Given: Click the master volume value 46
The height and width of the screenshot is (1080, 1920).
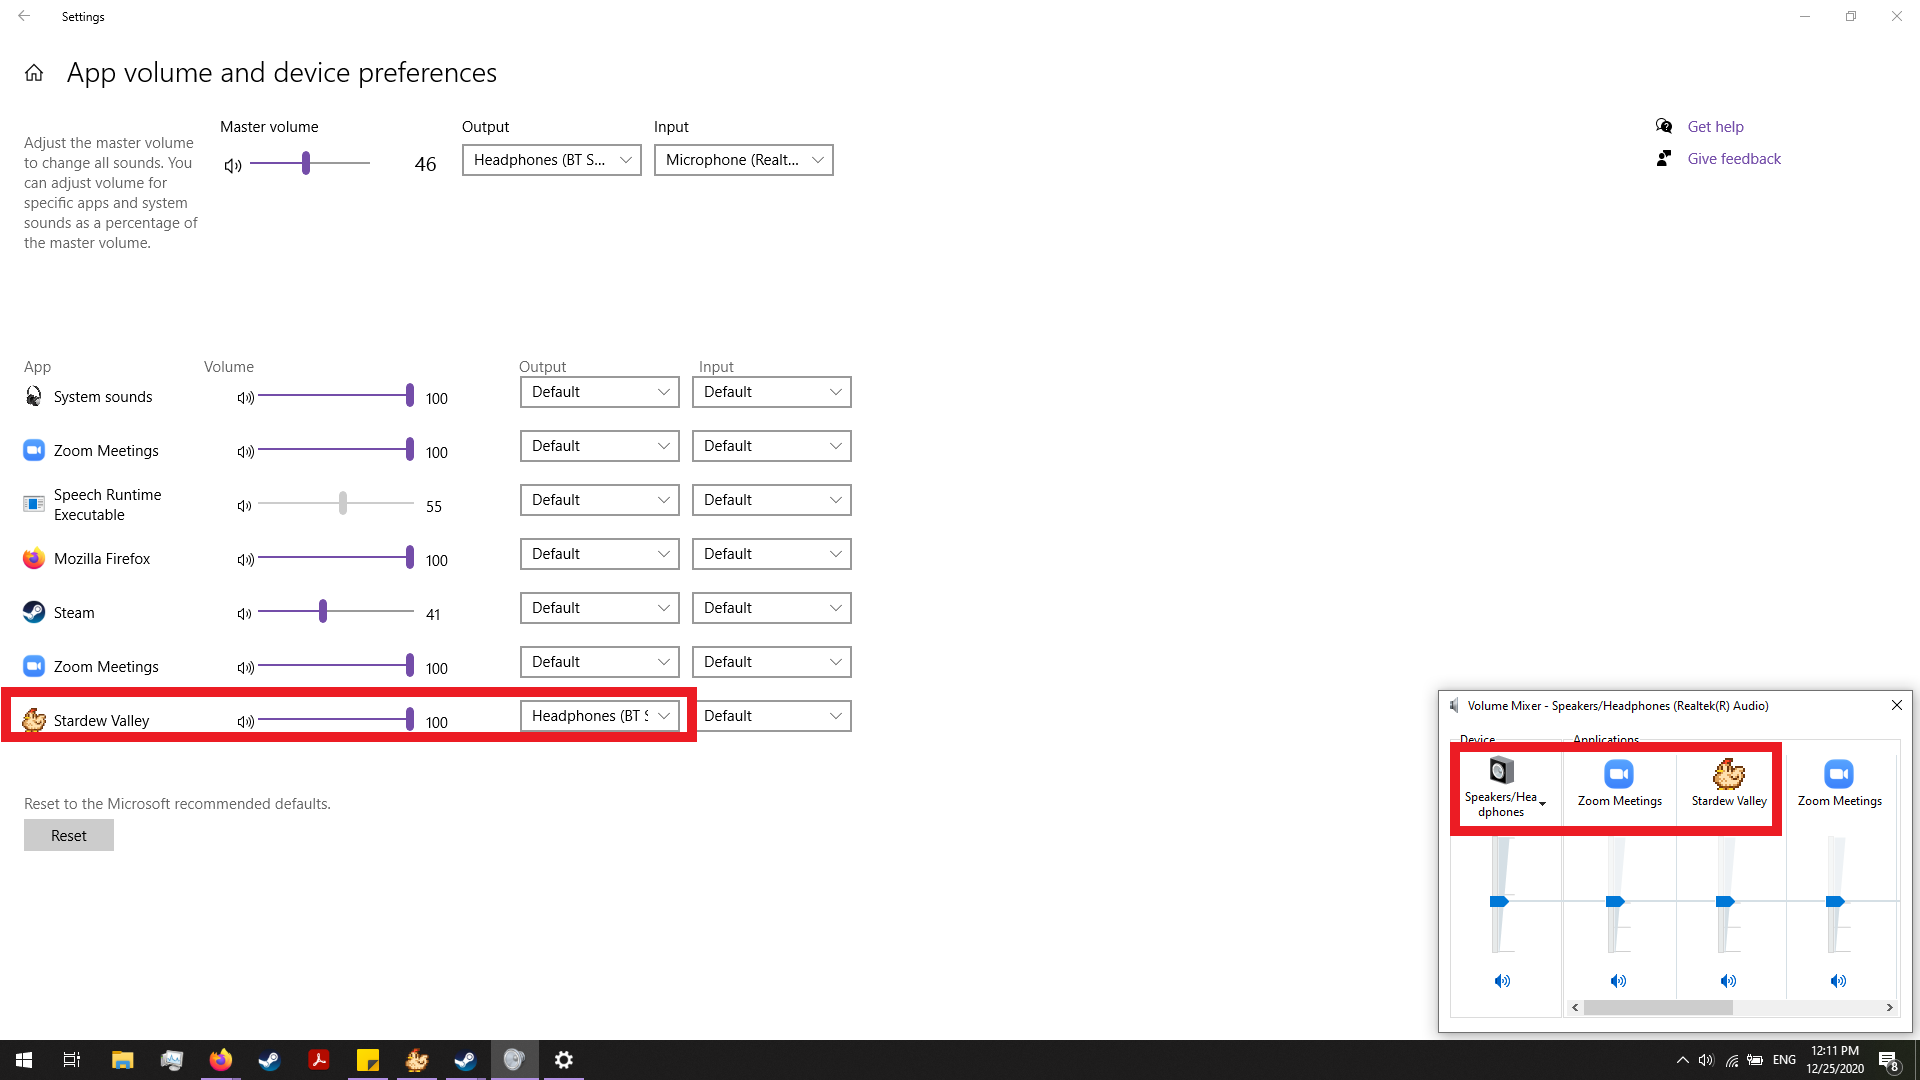Looking at the screenshot, I should click(x=425, y=164).
